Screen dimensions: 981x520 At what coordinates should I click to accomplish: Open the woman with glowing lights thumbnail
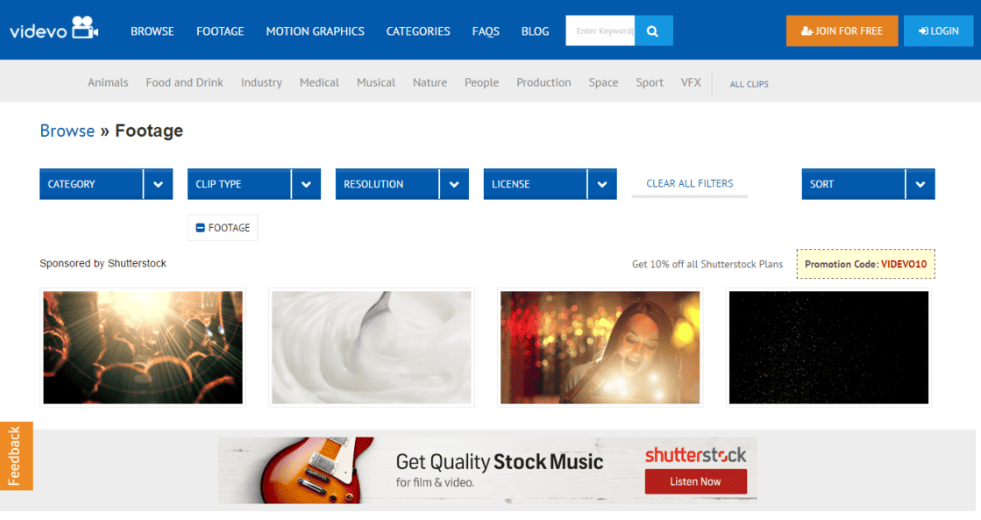[x=600, y=347]
